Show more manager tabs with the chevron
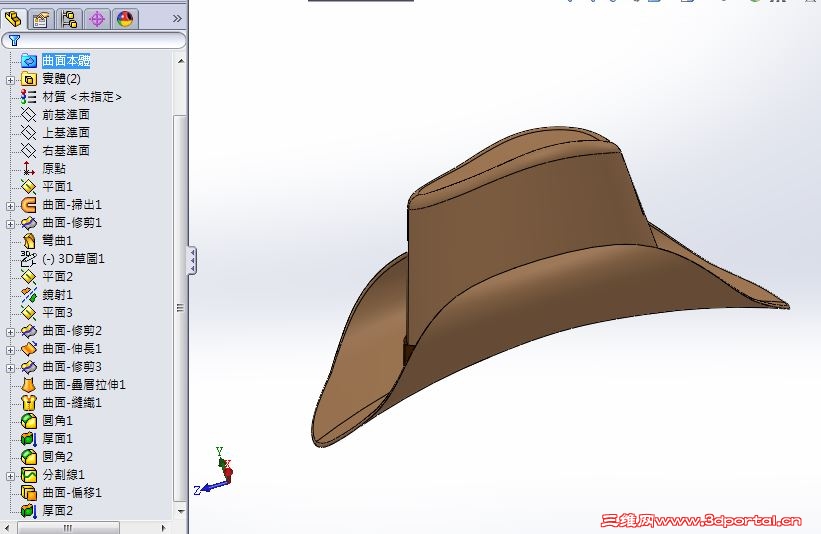The image size is (821, 534). pyautogui.click(x=177, y=19)
